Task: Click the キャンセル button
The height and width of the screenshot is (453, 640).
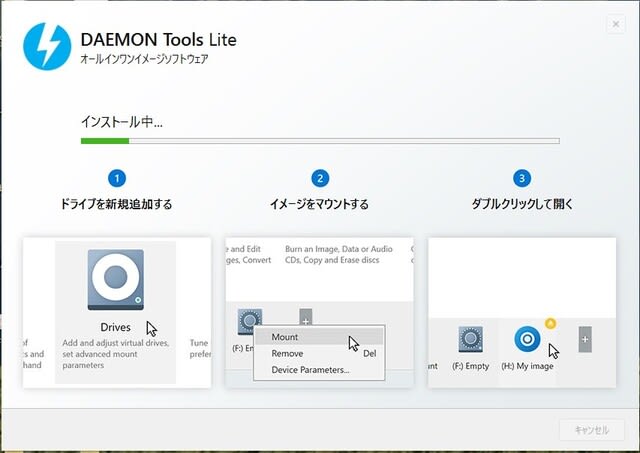Action: click(592, 430)
